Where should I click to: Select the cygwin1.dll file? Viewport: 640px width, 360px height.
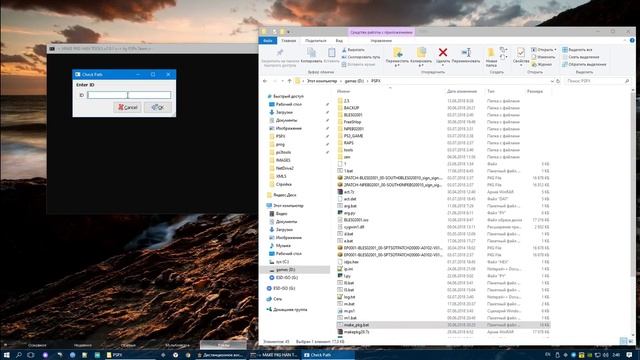[x=353, y=227]
